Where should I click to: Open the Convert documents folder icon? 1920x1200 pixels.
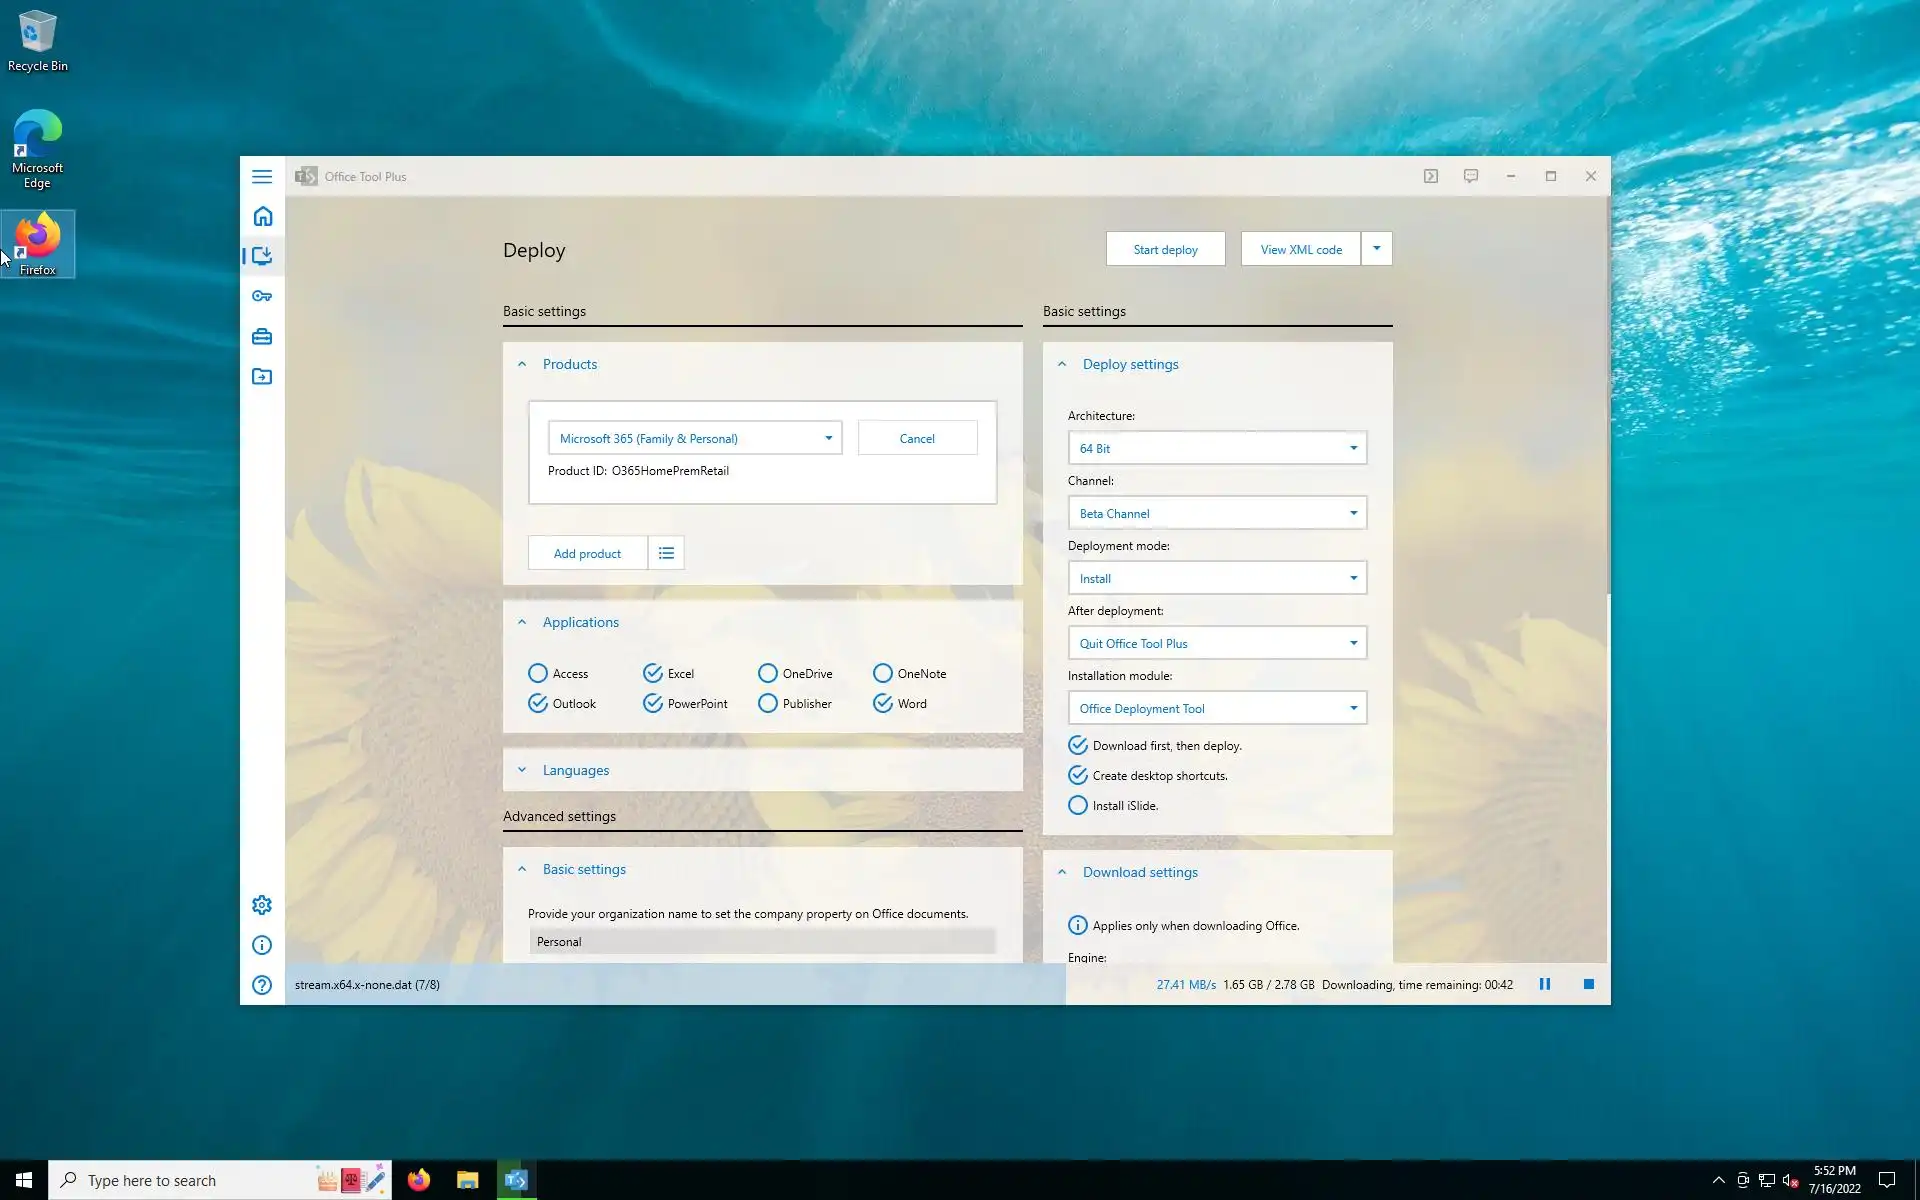262,377
